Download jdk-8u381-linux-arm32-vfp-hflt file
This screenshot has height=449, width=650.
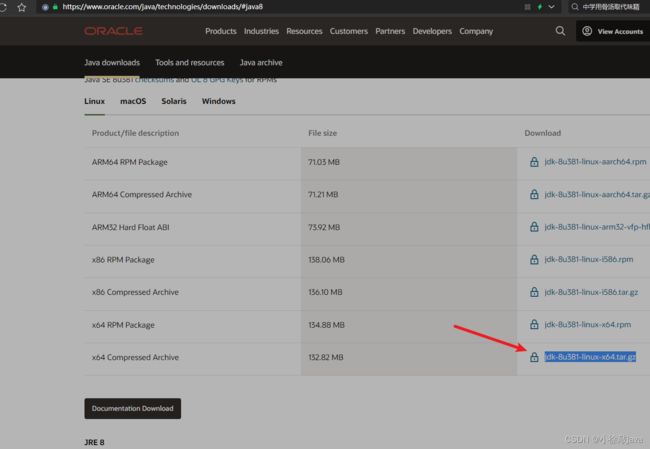tap(597, 227)
